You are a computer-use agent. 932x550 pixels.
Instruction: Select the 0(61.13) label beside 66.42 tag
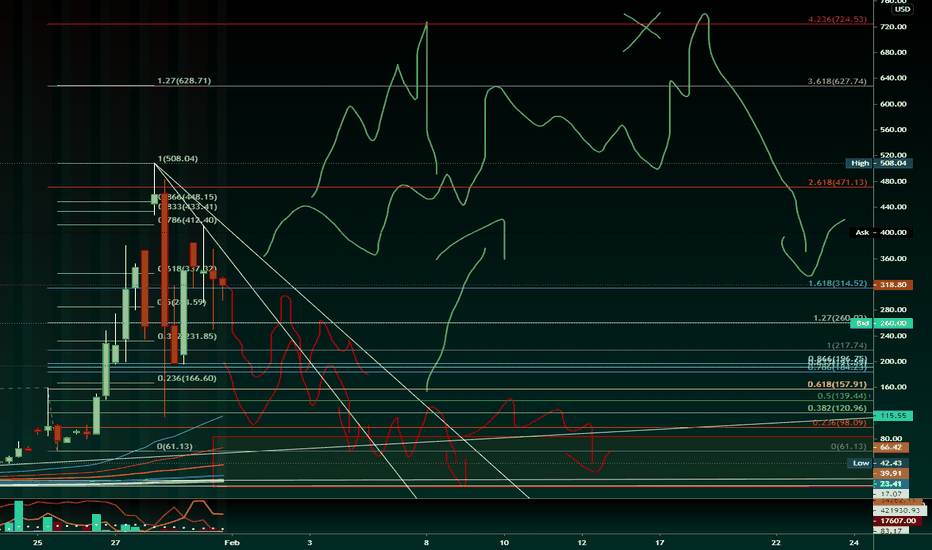point(849,447)
